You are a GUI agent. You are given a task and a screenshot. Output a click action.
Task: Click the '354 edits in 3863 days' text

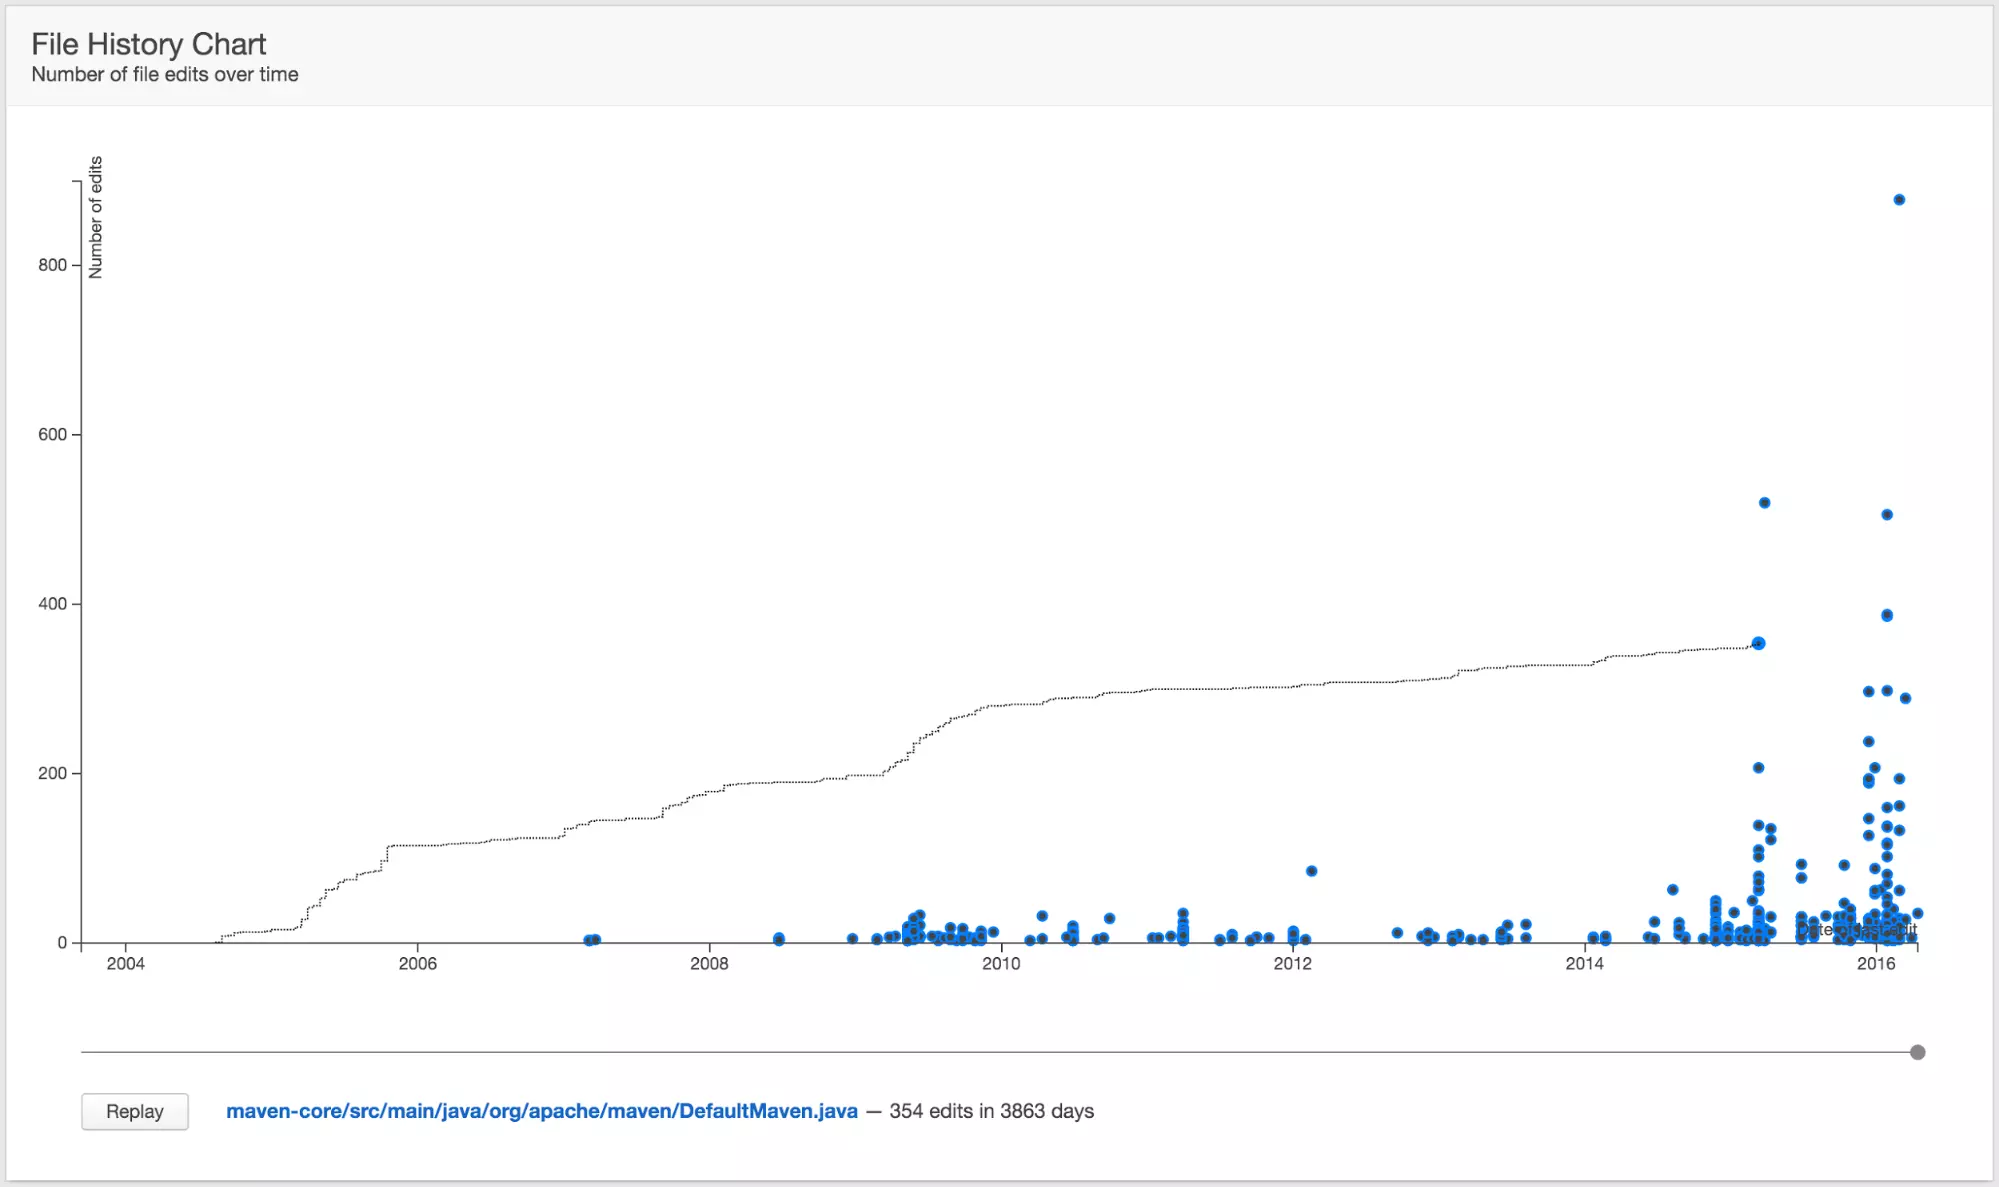991,1111
